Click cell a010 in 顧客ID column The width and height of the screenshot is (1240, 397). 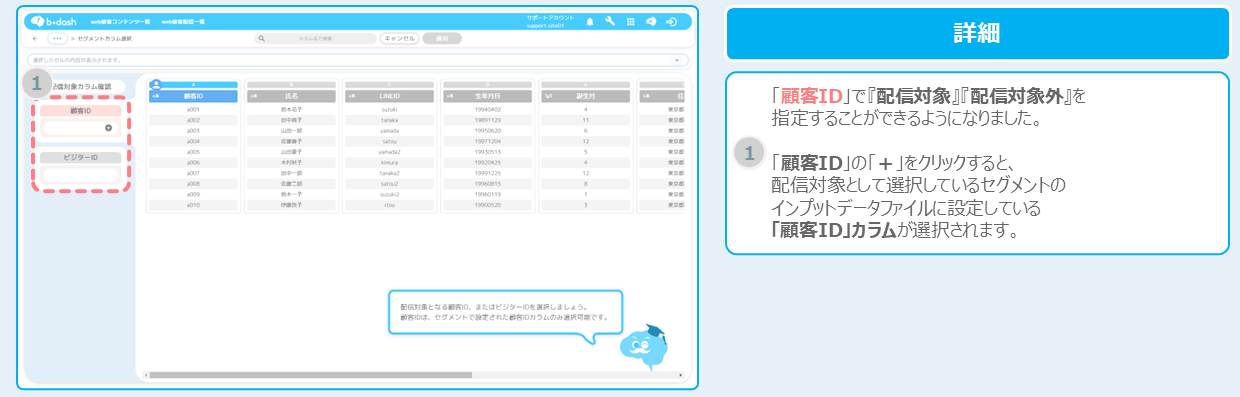(x=193, y=205)
